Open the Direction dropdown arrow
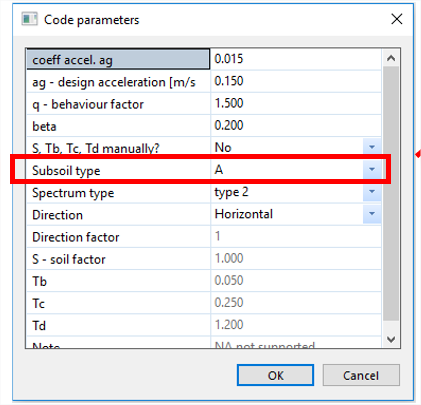The width and height of the screenshot is (421, 405). pos(372,214)
